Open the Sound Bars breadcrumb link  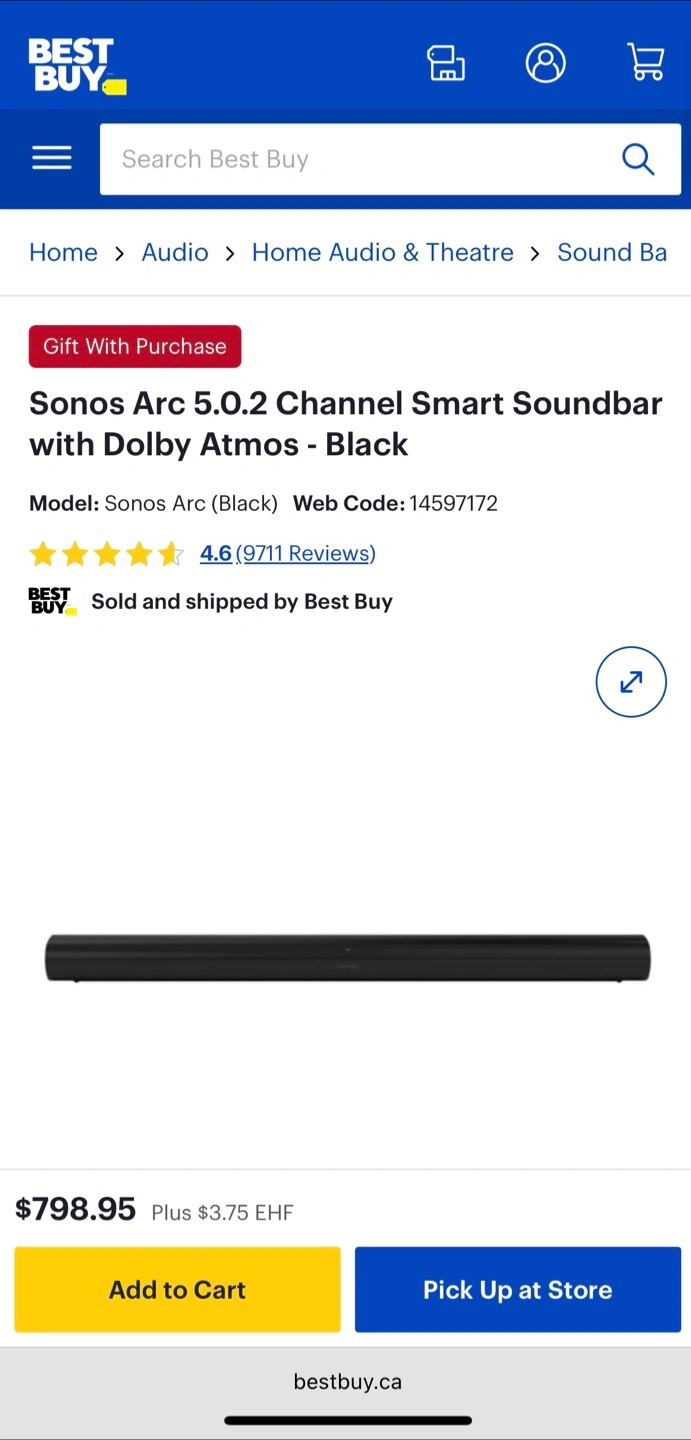click(x=612, y=252)
